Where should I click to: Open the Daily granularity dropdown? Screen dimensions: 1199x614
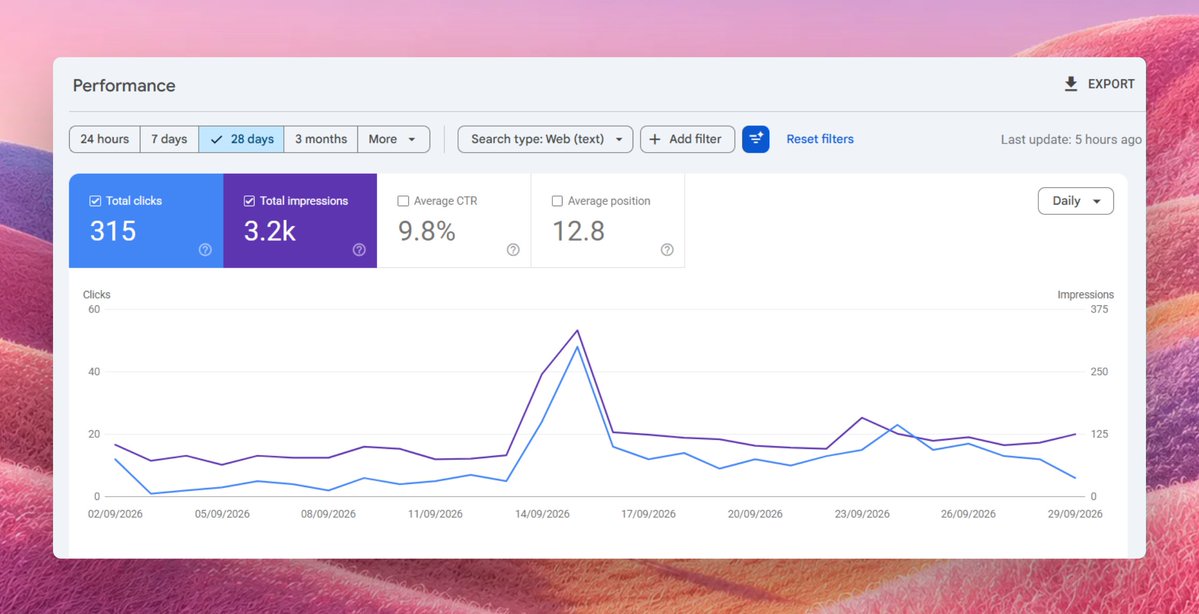click(x=1075, y=201)
